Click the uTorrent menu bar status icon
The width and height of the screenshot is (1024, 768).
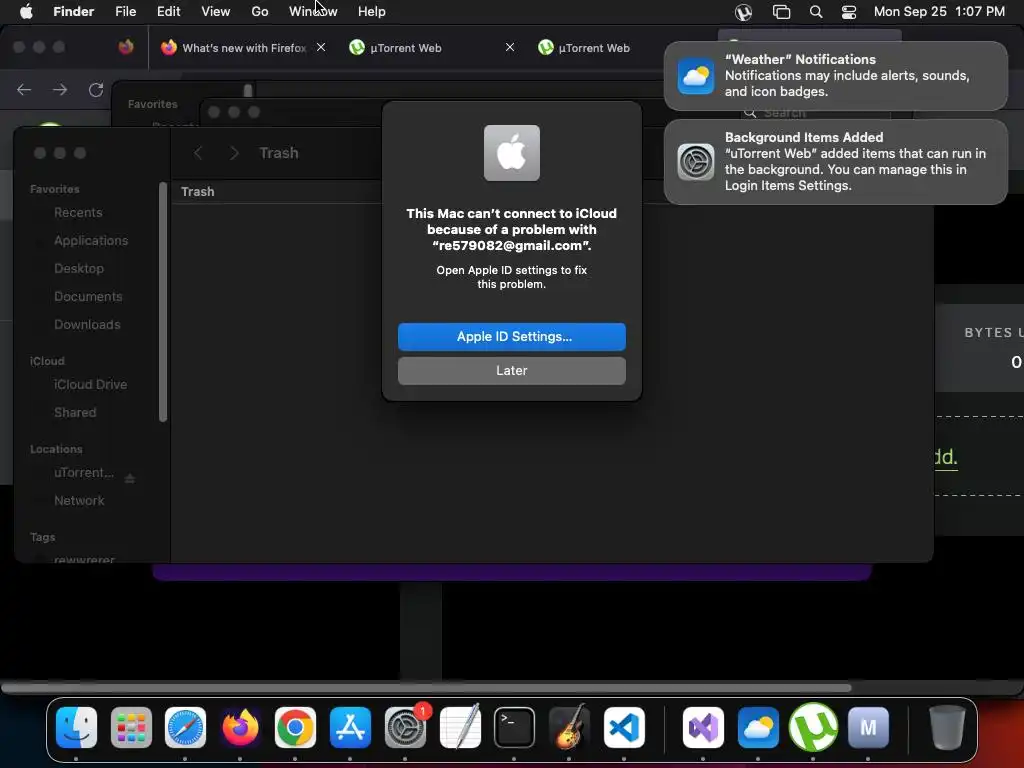(x=743, y=11)
